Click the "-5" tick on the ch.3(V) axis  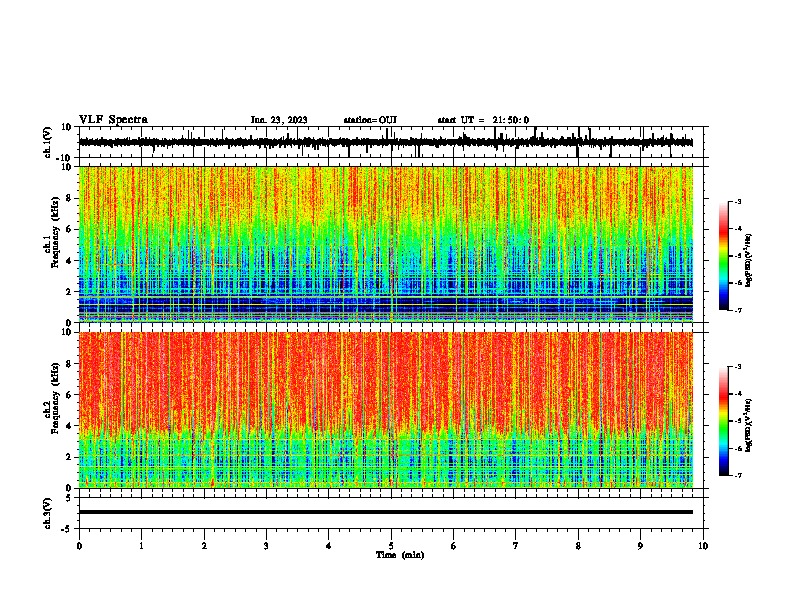(68, 529)
